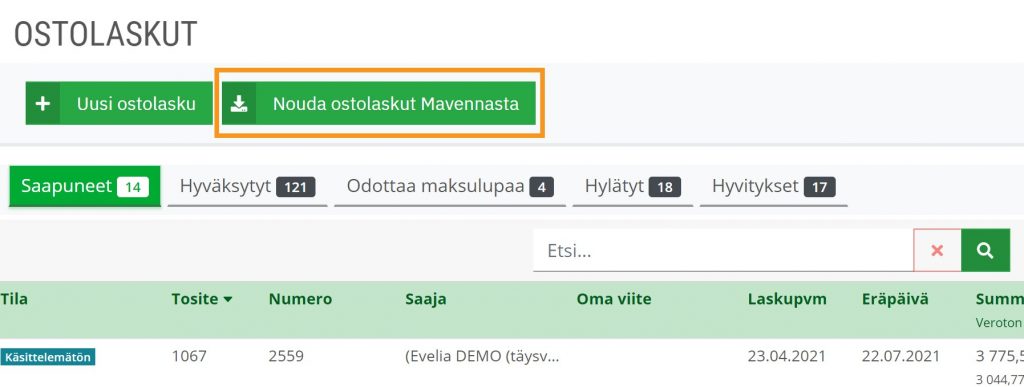Click the Uusi ostolasku button
This screenshot has width=1024, height=387.
tap(120, 103)
